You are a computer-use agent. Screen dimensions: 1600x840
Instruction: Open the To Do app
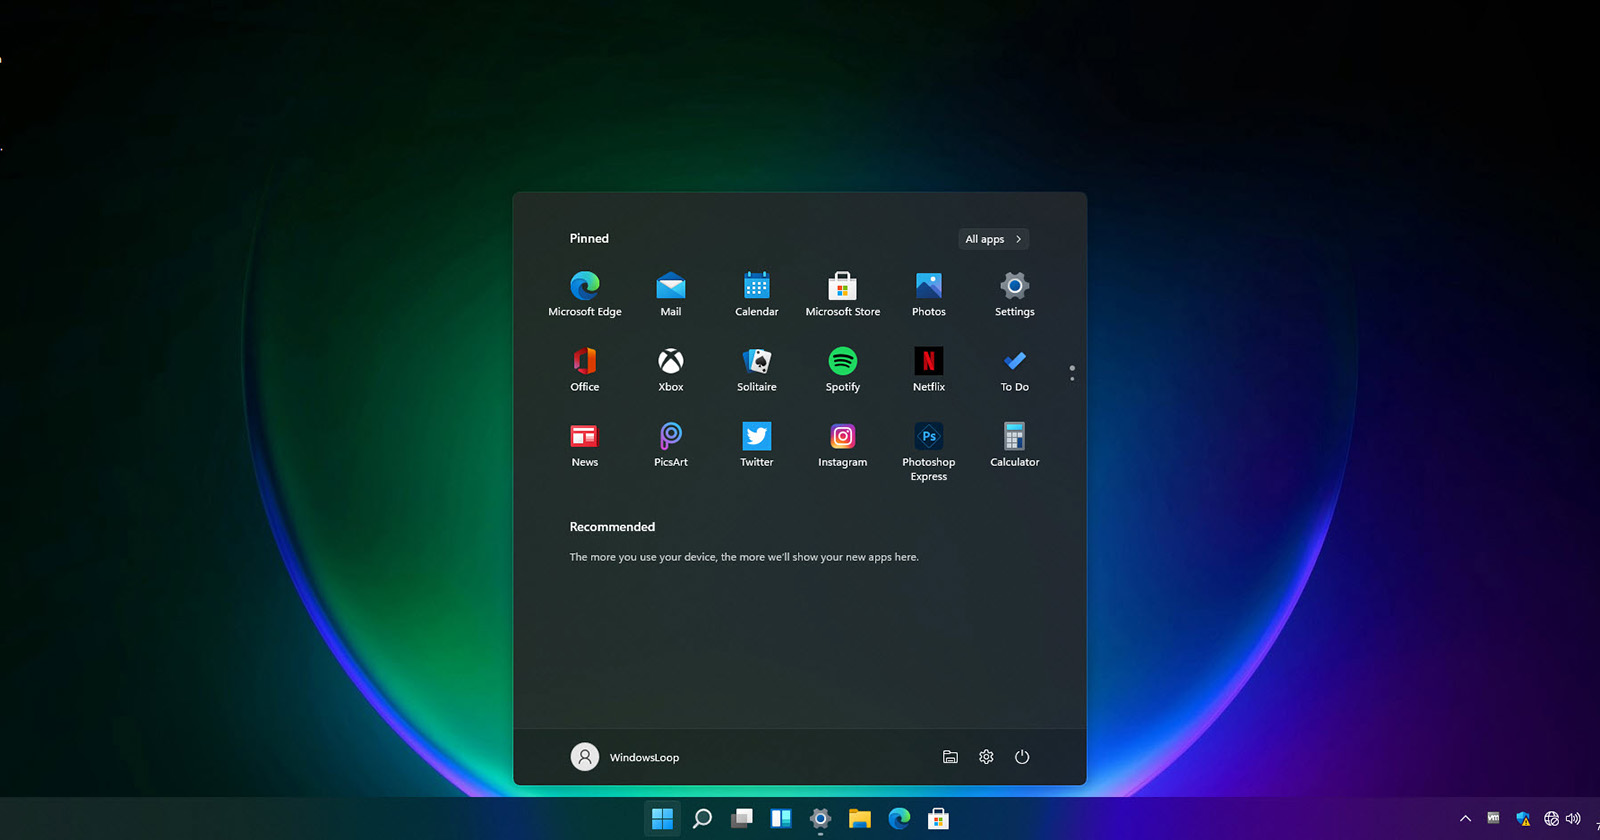[x=1015, y=369]
